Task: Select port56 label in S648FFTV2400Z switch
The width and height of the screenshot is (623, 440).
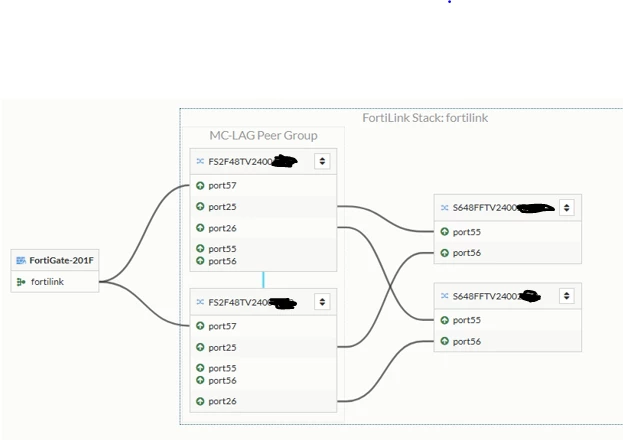Action: tap(467, 341)
